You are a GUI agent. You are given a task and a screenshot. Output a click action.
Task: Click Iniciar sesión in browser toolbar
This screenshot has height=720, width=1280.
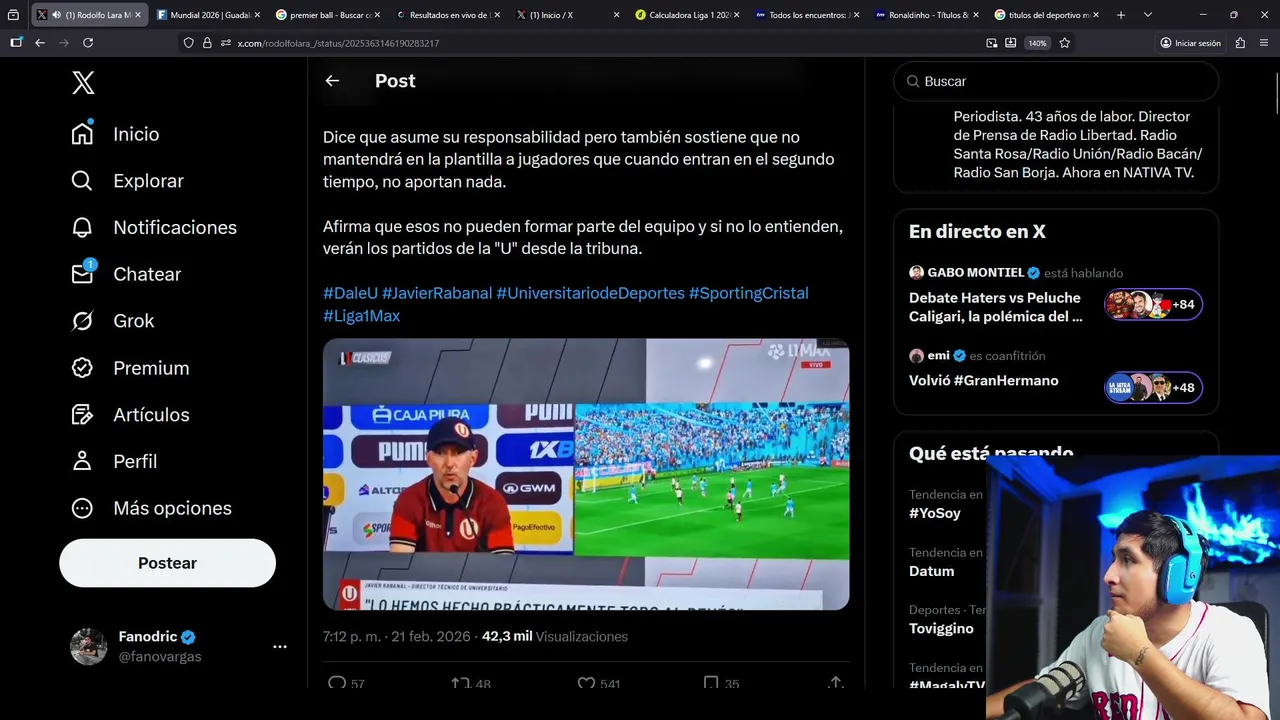(x=1190, y=43)
